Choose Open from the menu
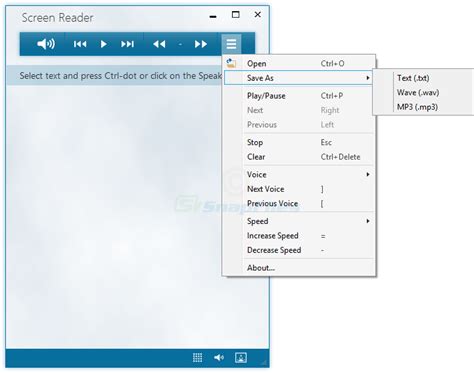The height and width of the screenshot is (373, 474). coord(299,63)
